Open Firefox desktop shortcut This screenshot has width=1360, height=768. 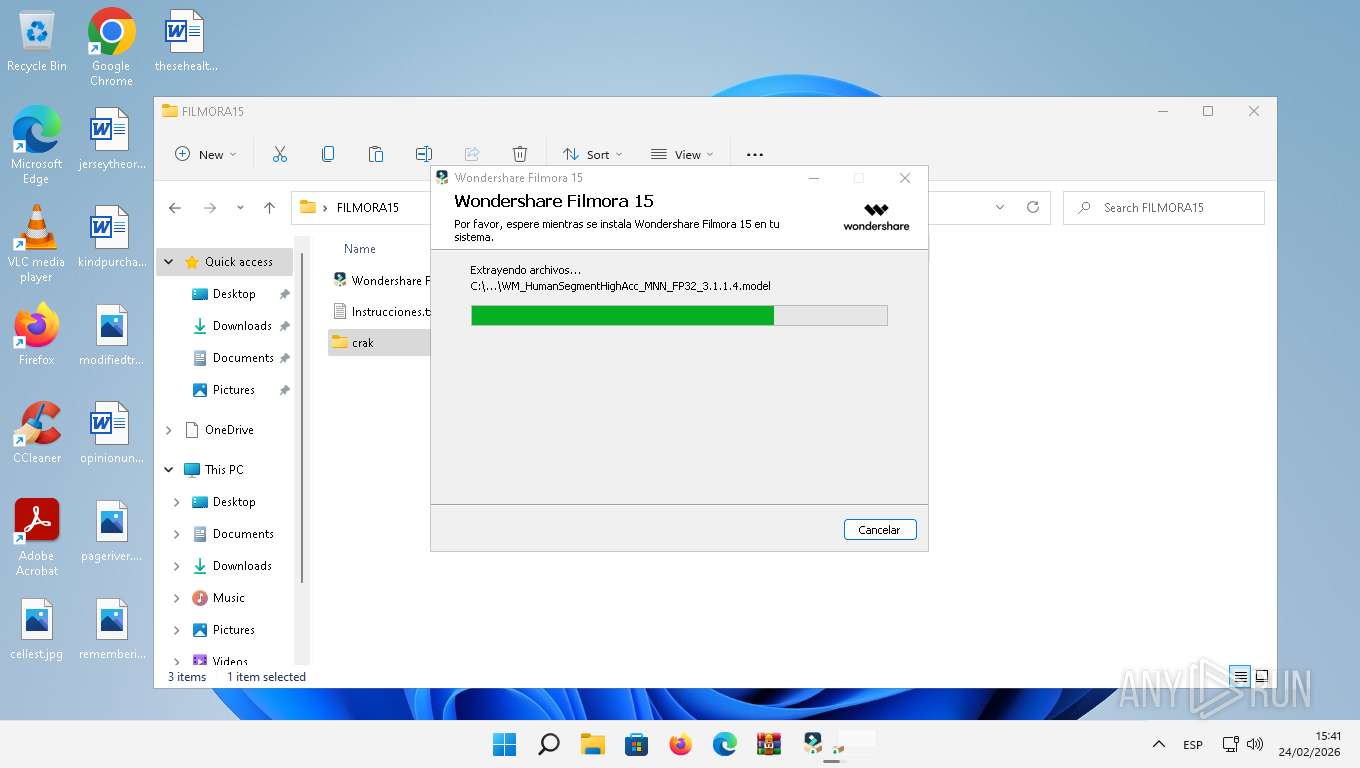[37, 335]
